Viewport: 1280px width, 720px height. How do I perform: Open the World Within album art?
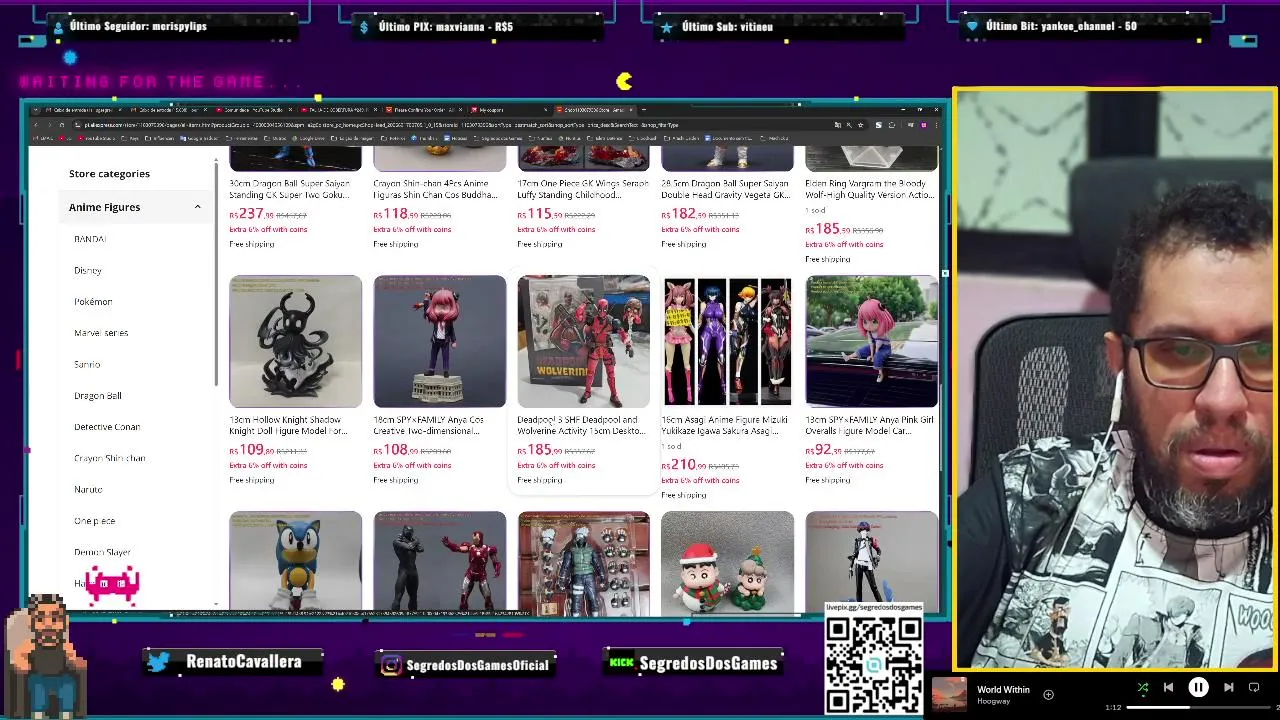[x=949, y=695]
